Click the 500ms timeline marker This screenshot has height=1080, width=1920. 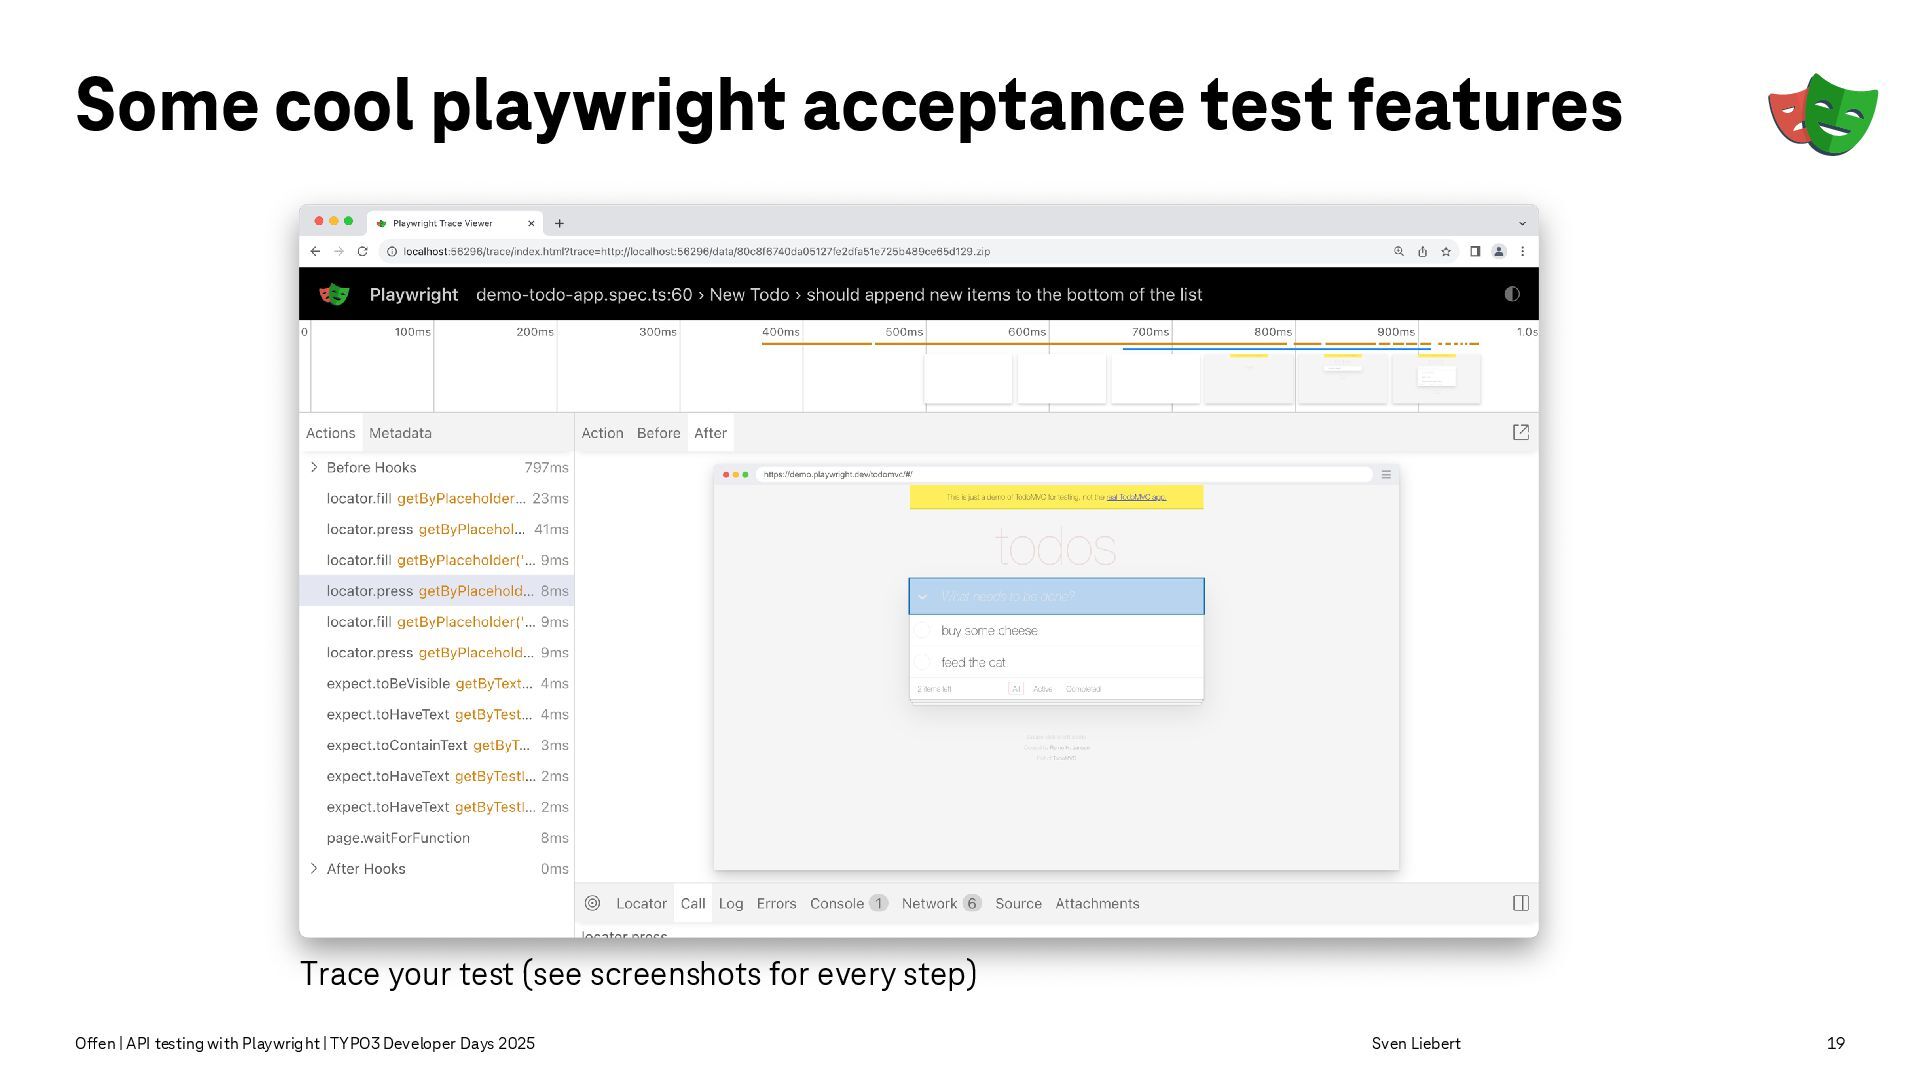[903, 332]
